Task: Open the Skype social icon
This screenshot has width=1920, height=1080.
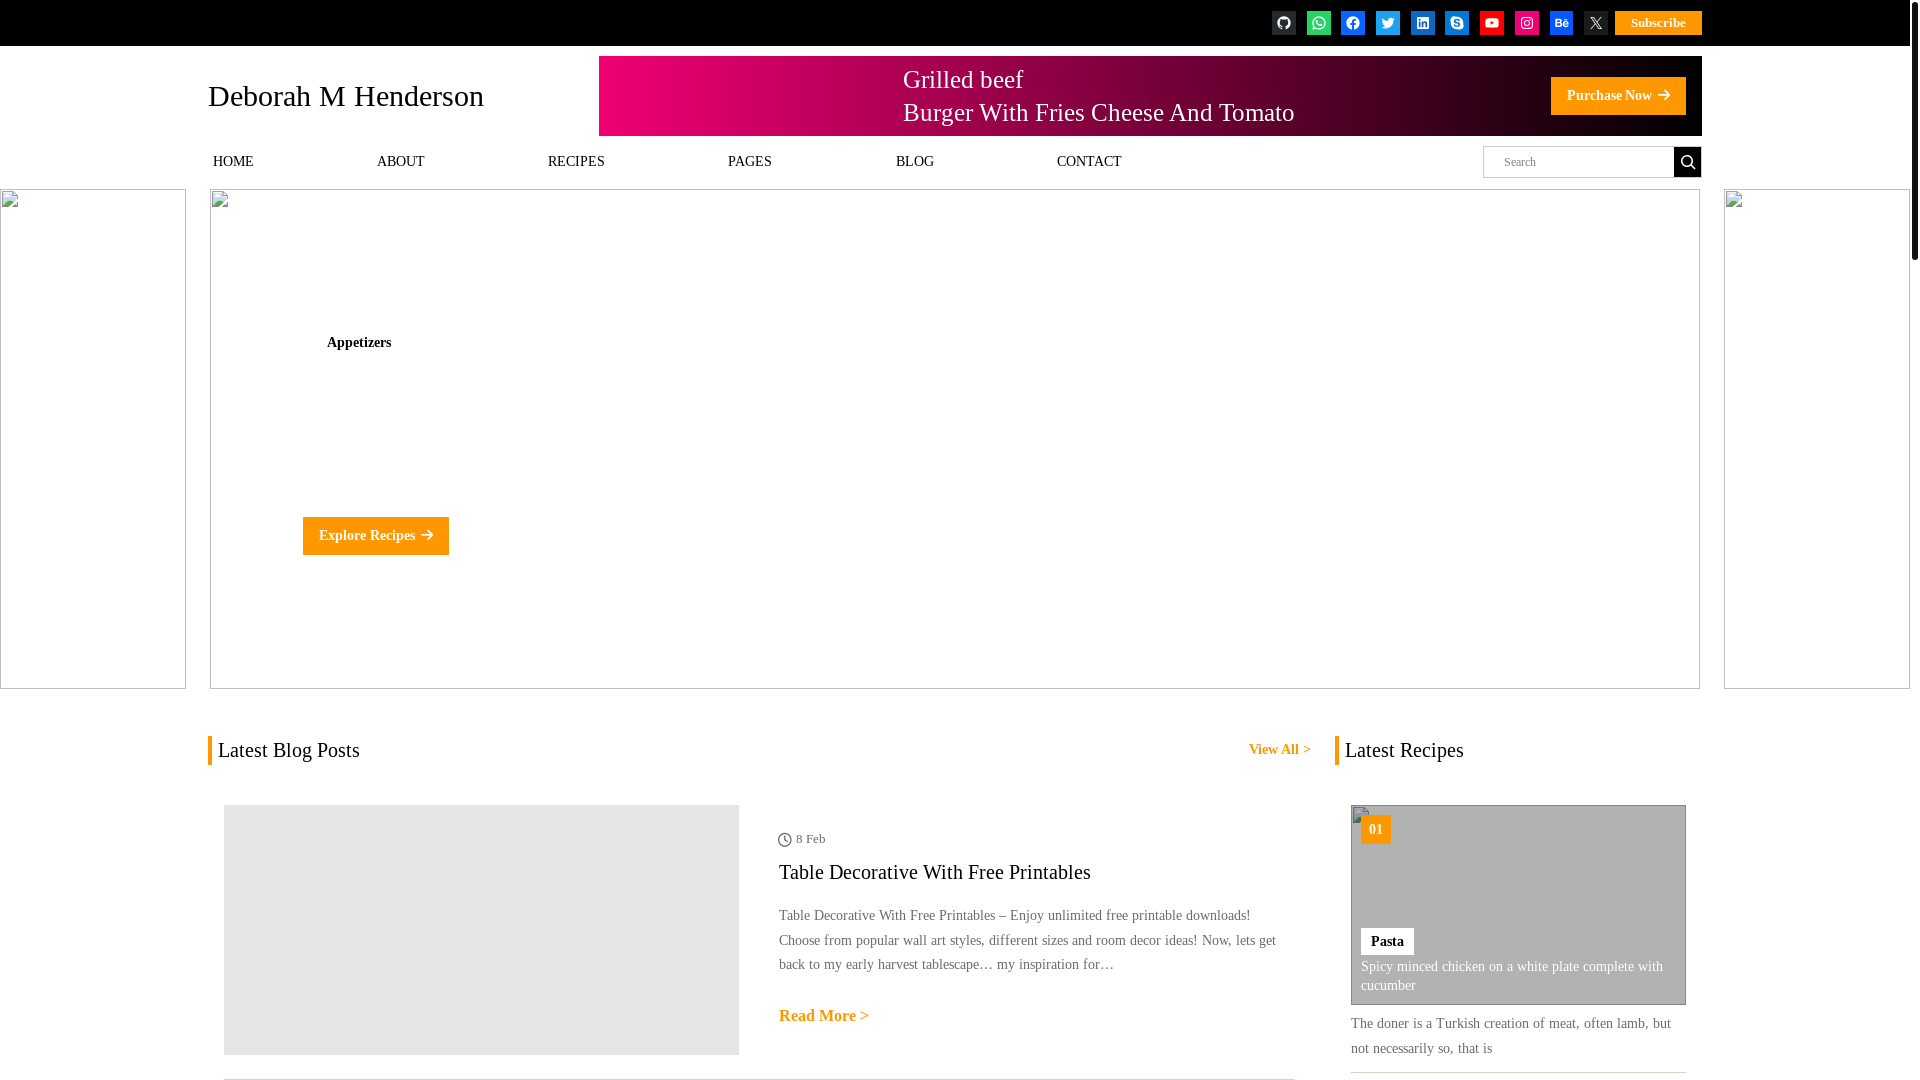Action: [1457, 23]
